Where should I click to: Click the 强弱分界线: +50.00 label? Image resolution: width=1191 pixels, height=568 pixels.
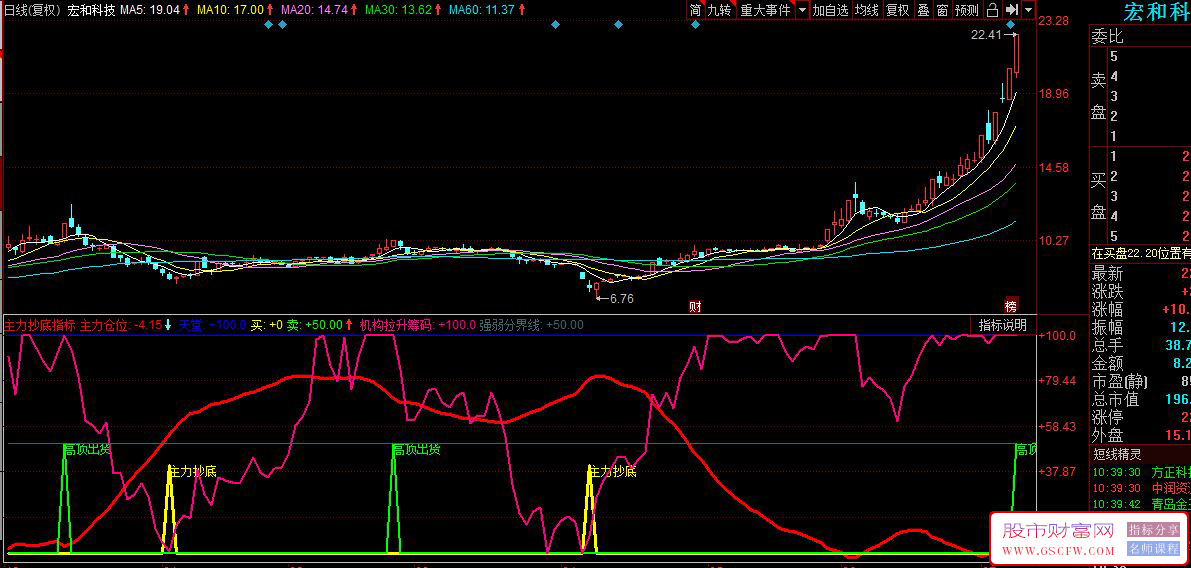click(532, 325)
